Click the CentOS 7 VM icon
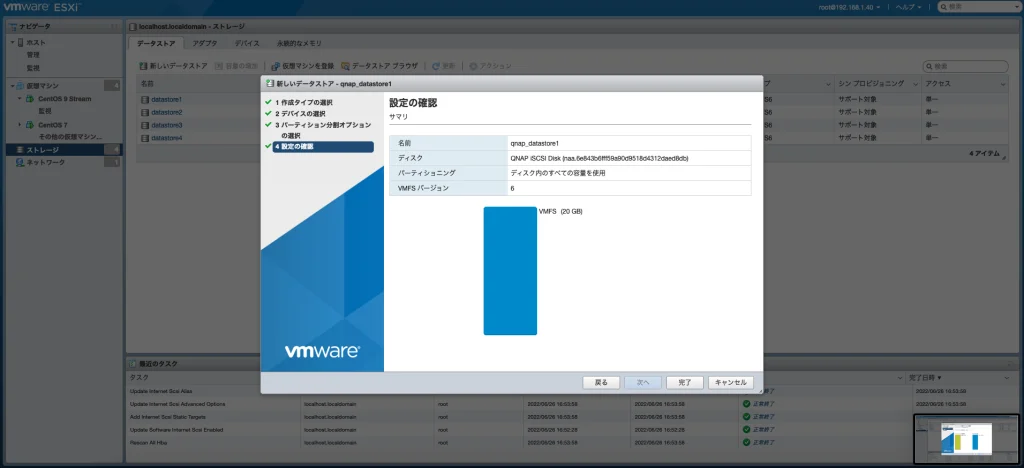 (x=29, y=124)
